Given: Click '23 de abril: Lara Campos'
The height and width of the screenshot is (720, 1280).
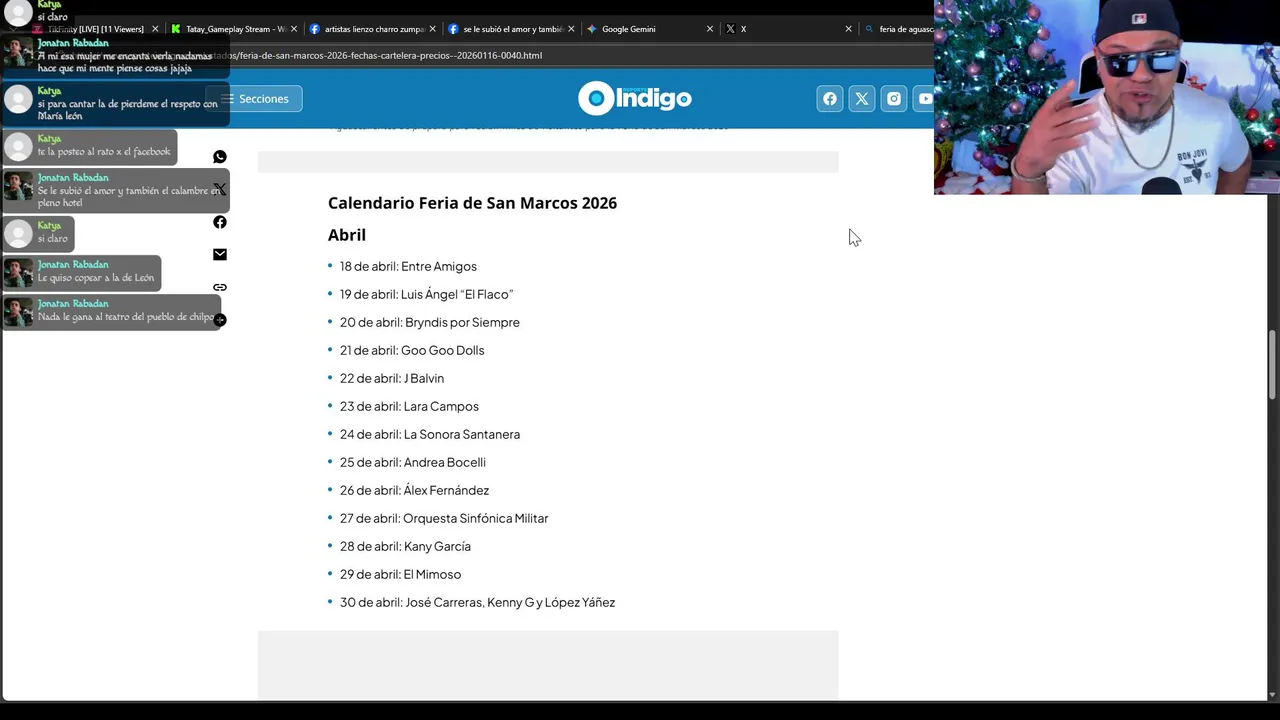Looking at the screenshot, I should pyautogui.click(x=409, y=406).
